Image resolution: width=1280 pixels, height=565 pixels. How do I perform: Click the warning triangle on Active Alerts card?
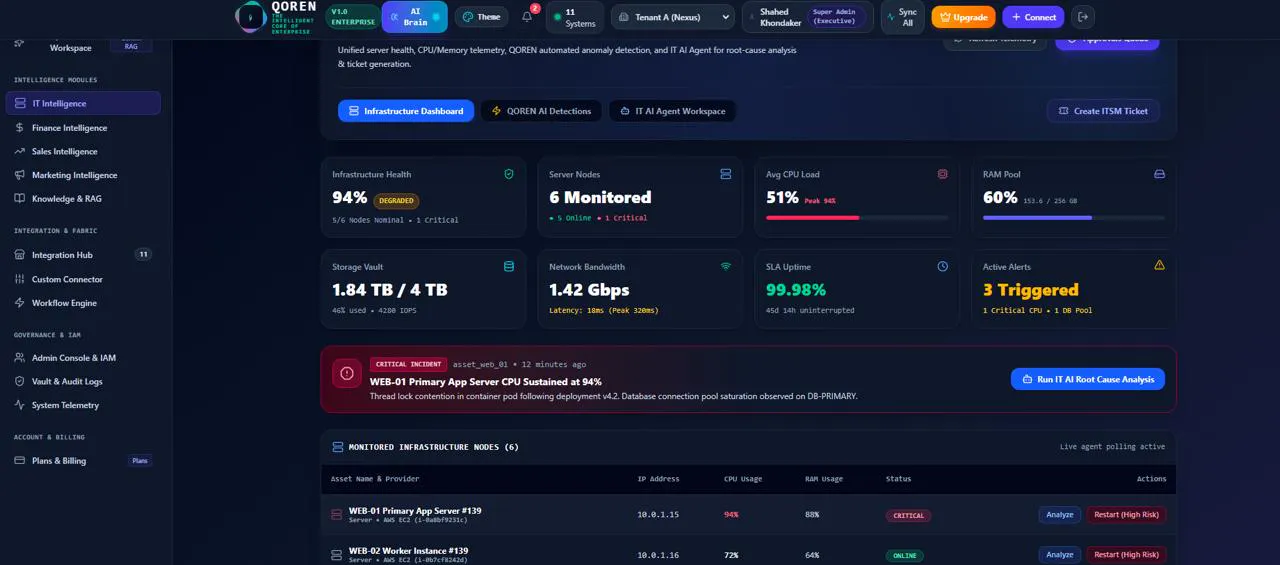pyautogui.click(x=1159, y=266)
